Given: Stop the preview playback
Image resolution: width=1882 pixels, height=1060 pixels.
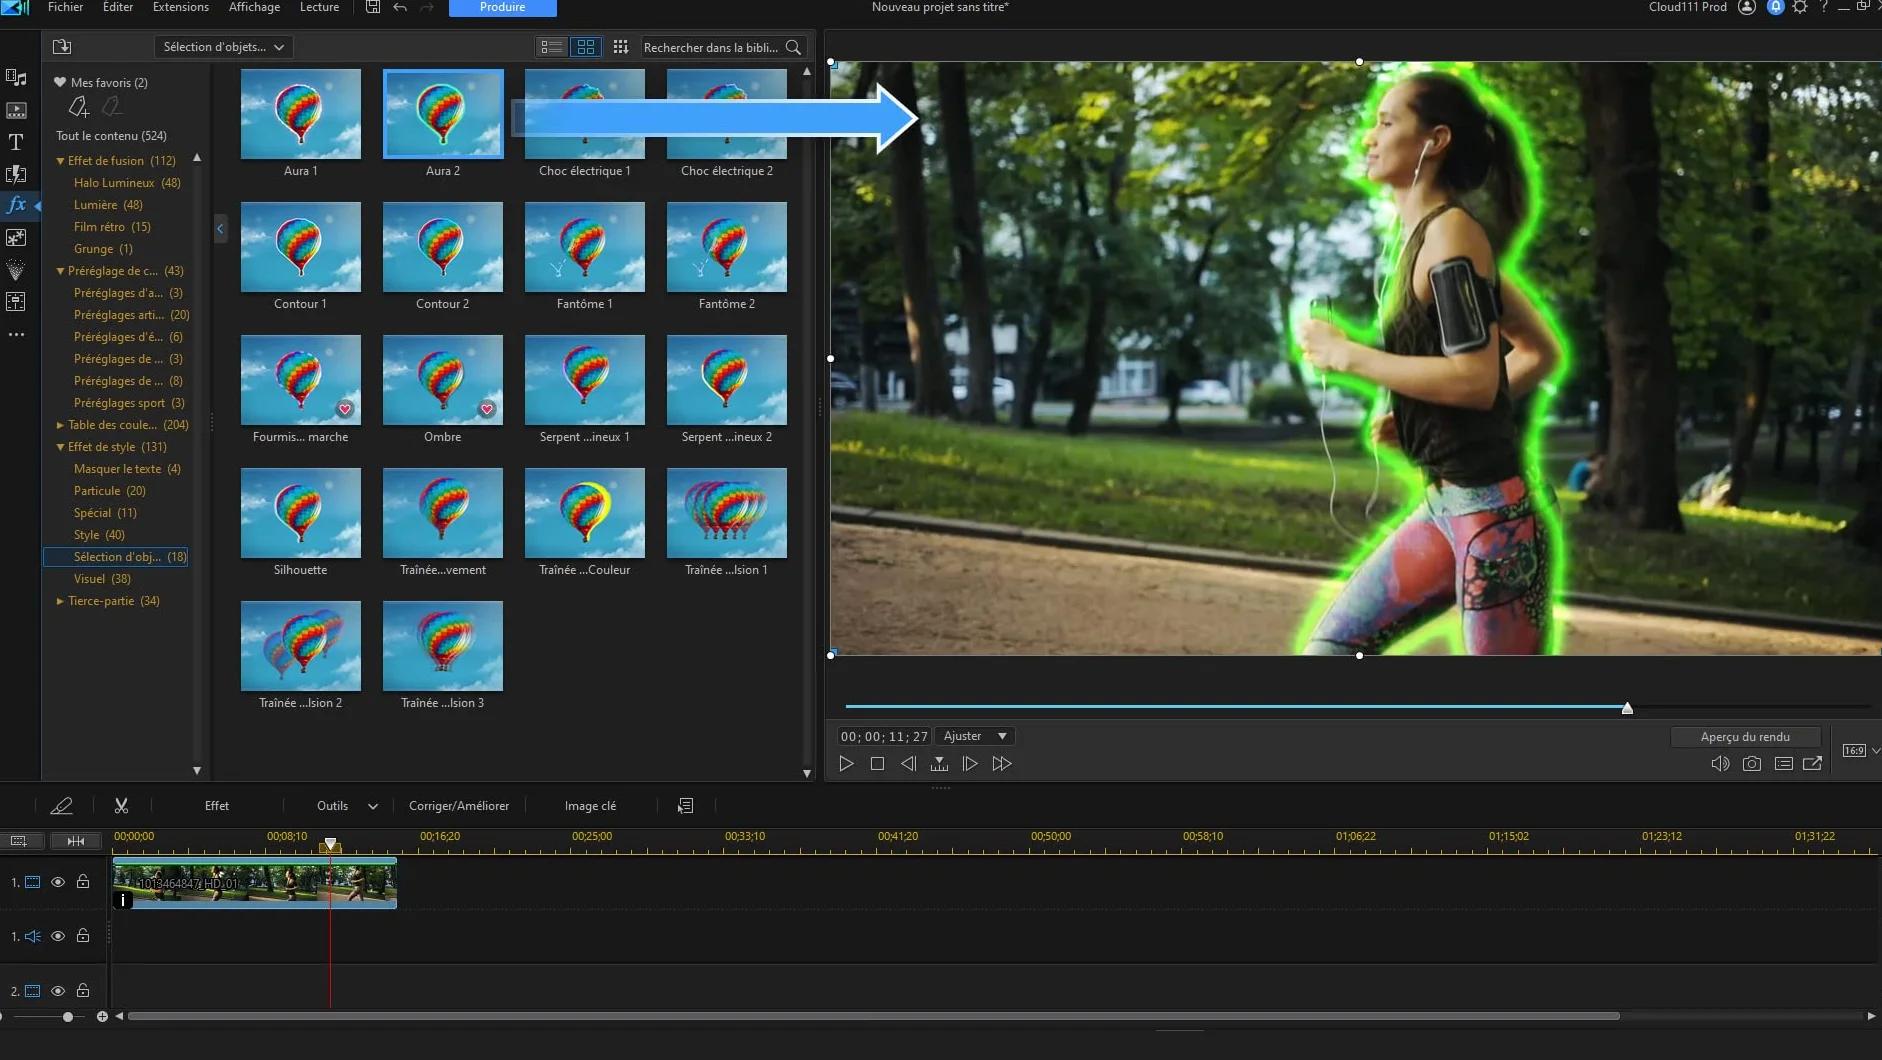Looking at the screenshot, I should (877, 764).
